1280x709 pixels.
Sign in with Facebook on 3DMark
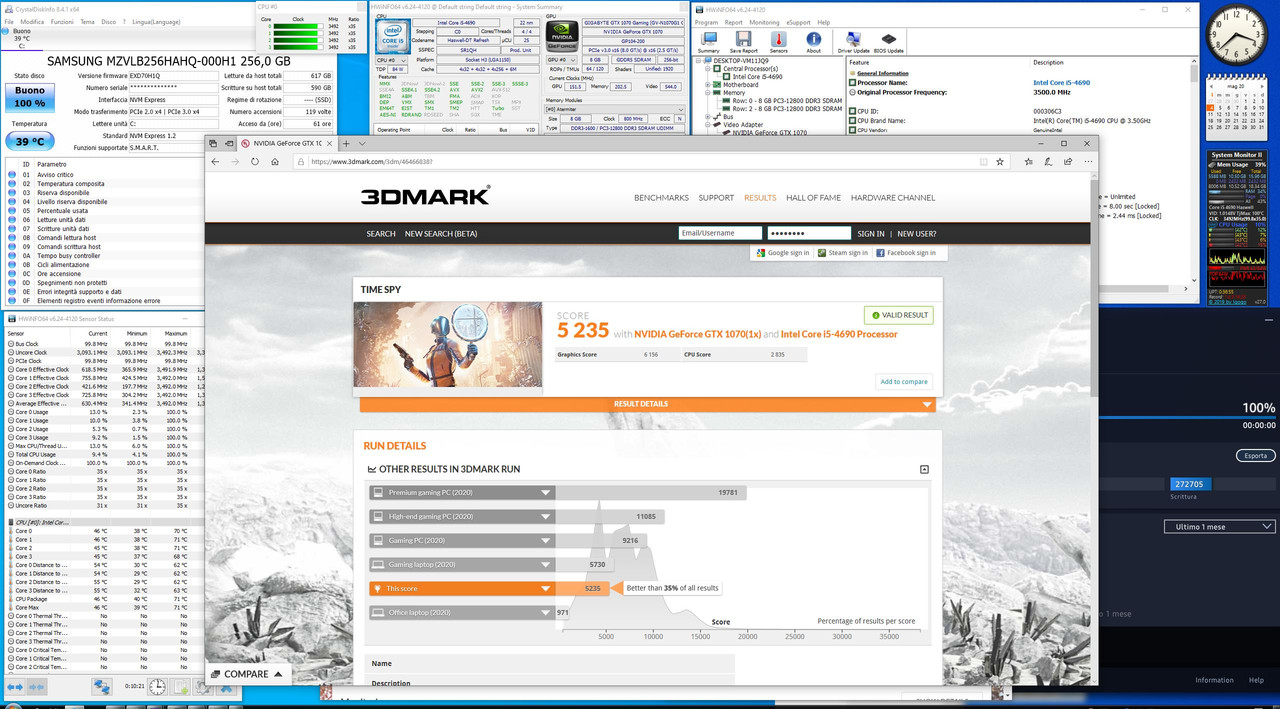point(906,253)
